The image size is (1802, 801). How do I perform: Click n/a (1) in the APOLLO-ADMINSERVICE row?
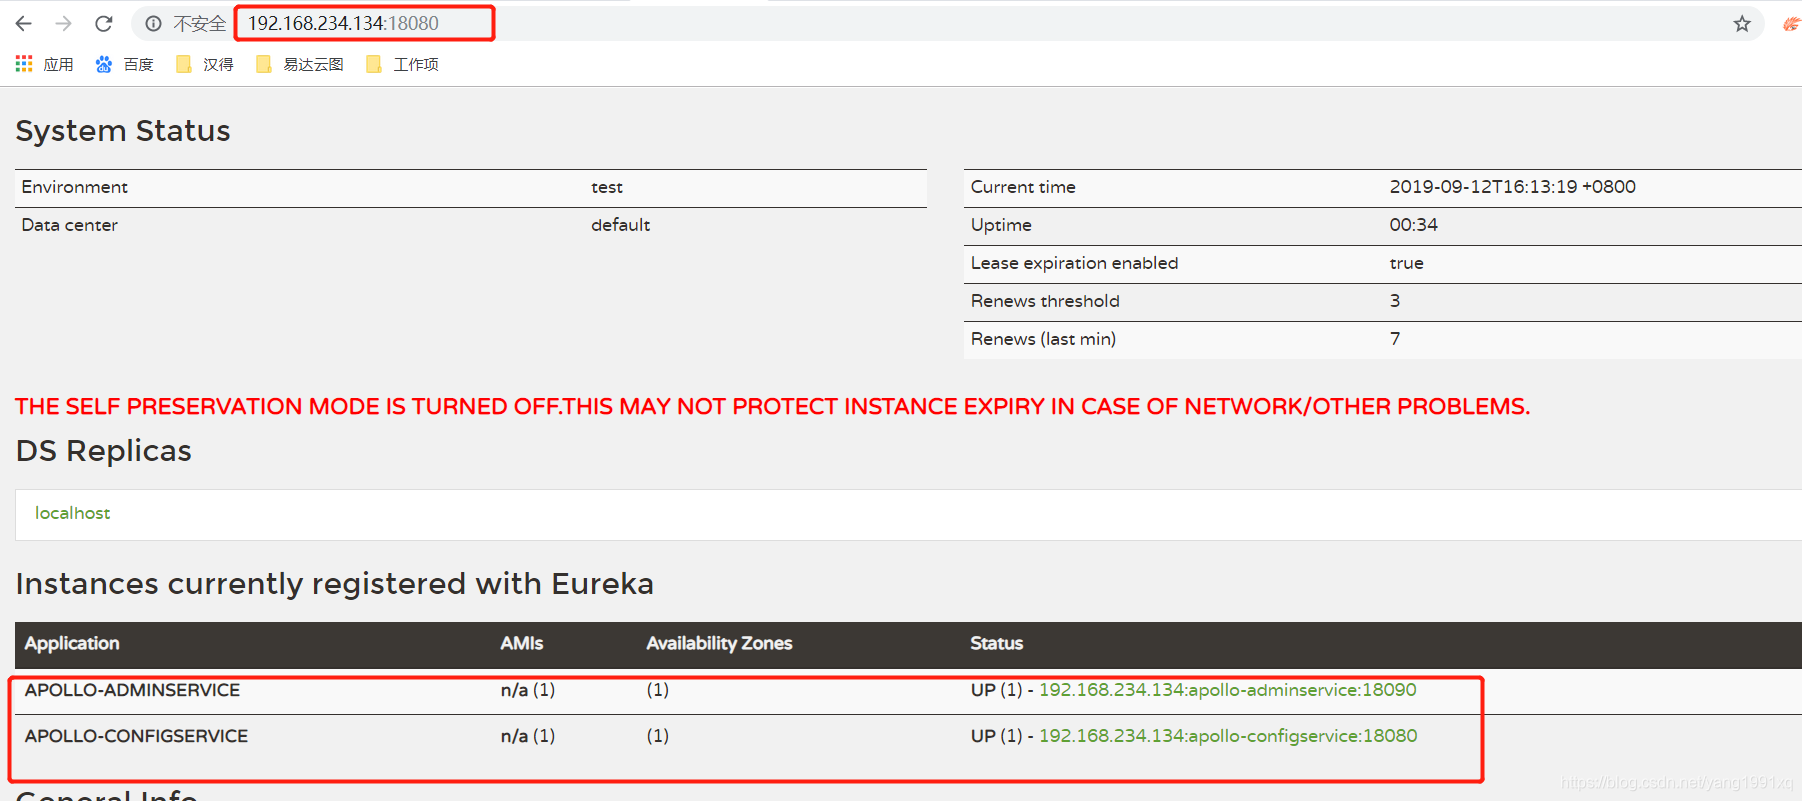(528, 690)
